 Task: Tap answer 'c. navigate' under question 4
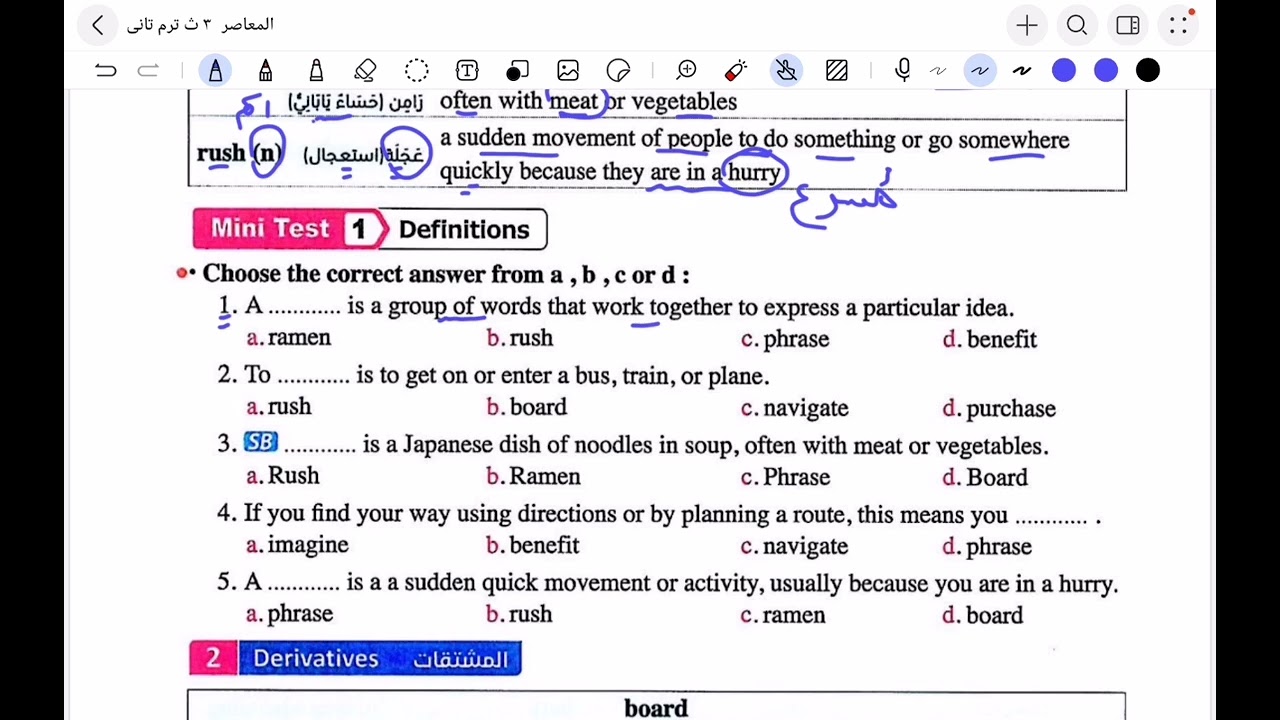point(795,546)
